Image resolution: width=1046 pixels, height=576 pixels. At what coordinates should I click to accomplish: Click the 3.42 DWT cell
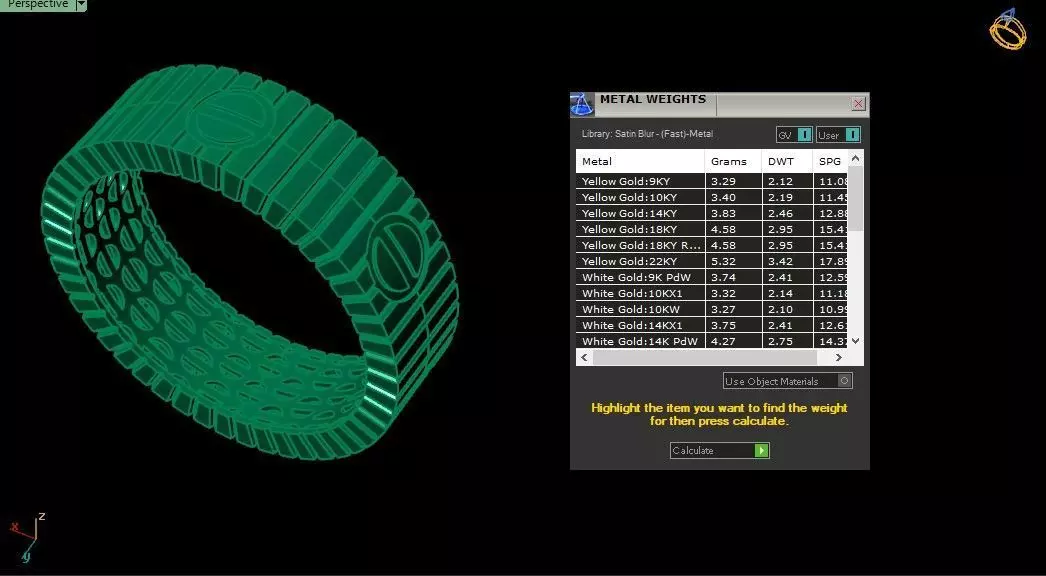(788, 261)
